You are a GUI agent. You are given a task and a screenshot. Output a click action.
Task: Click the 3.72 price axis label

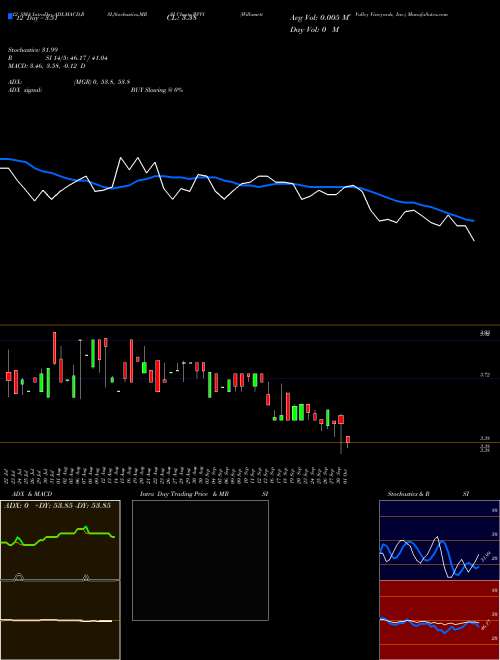pyautogui.click(x=484, y=374)
